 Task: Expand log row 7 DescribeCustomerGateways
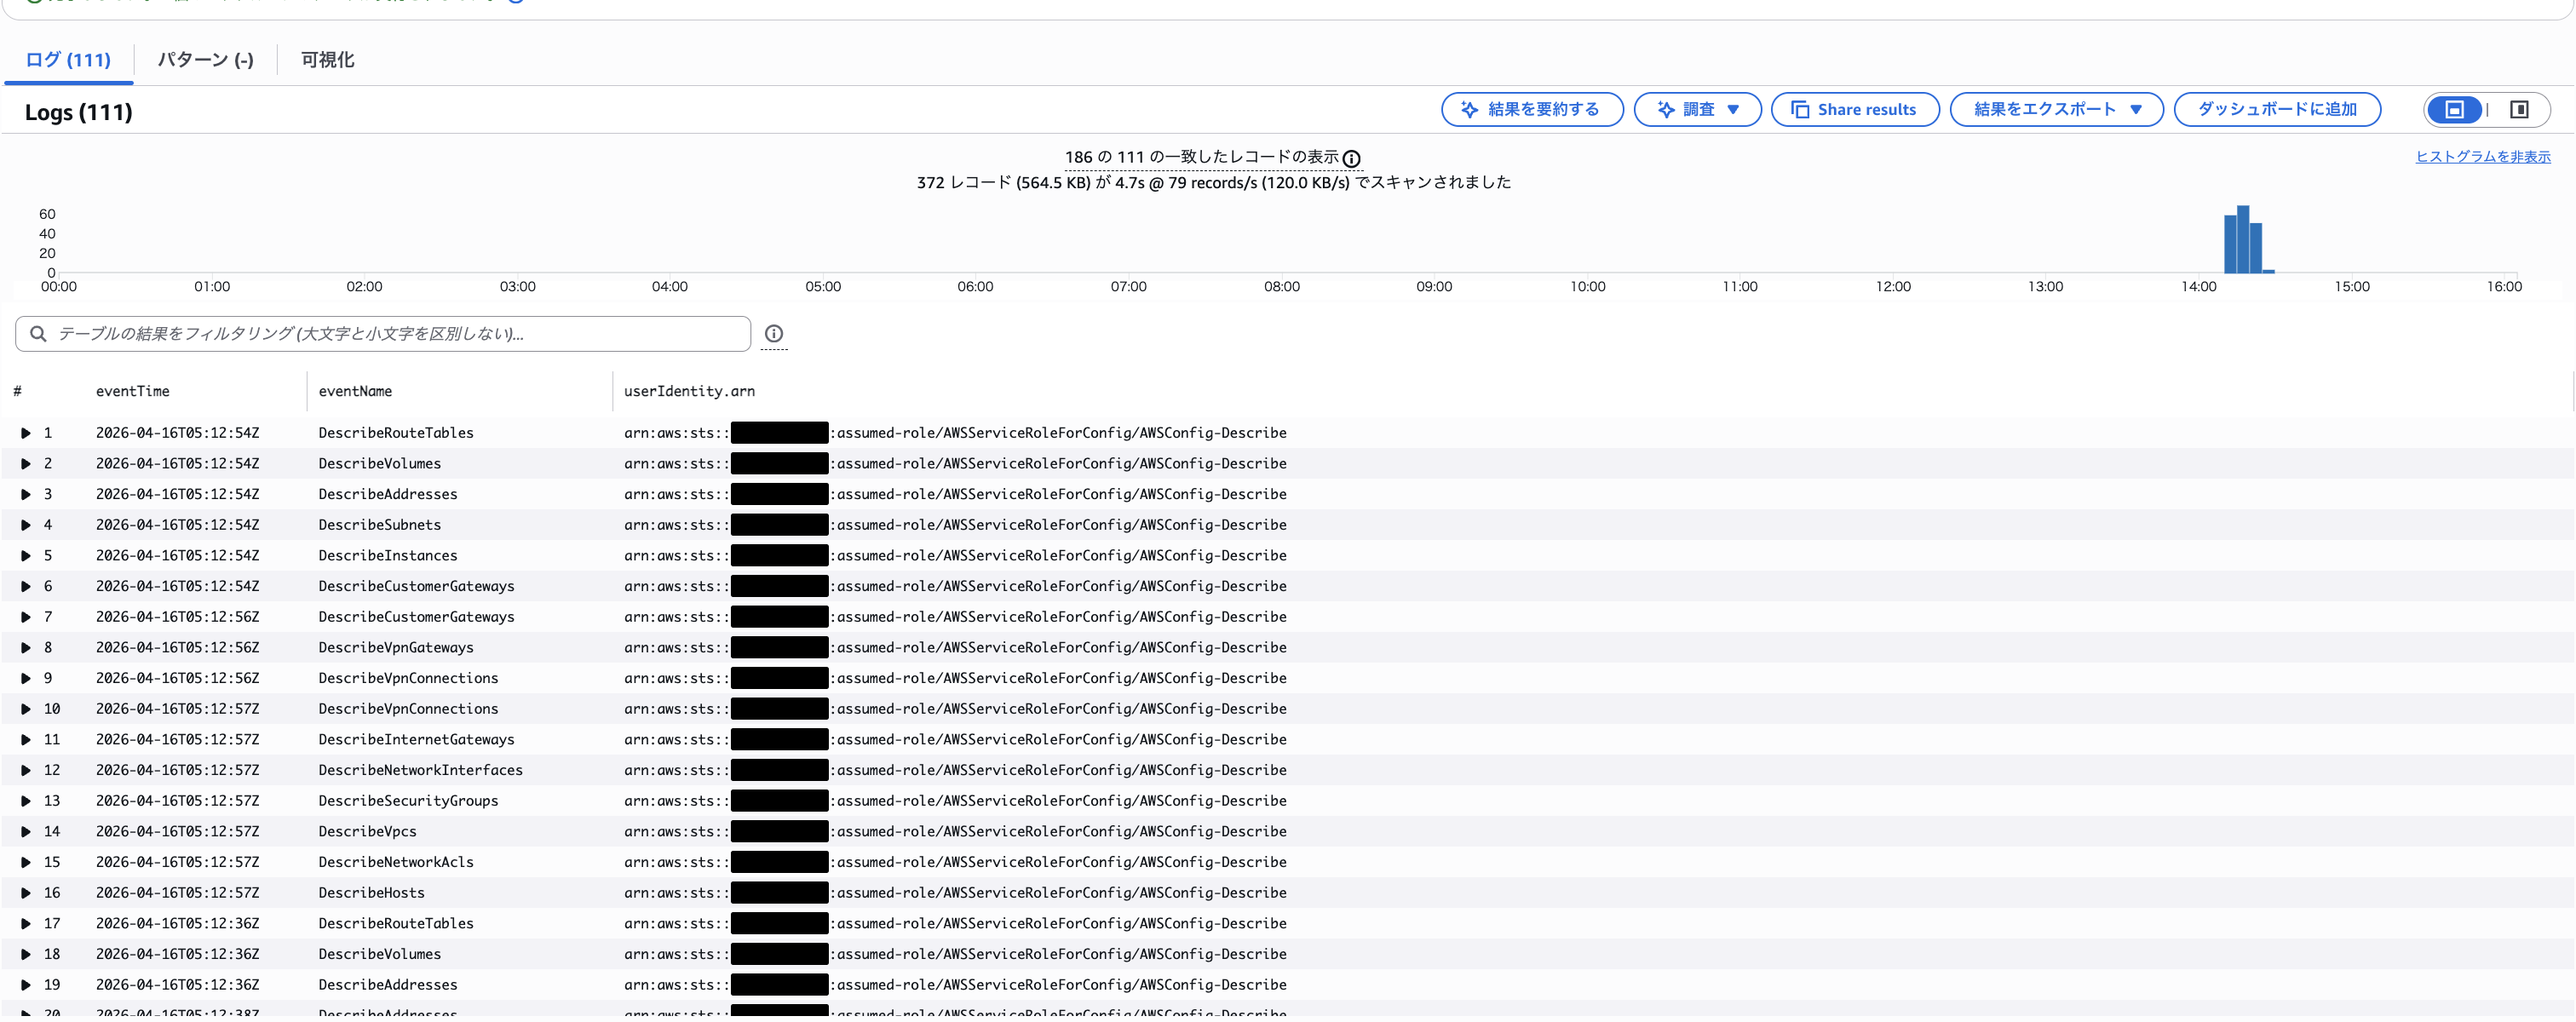26,617
